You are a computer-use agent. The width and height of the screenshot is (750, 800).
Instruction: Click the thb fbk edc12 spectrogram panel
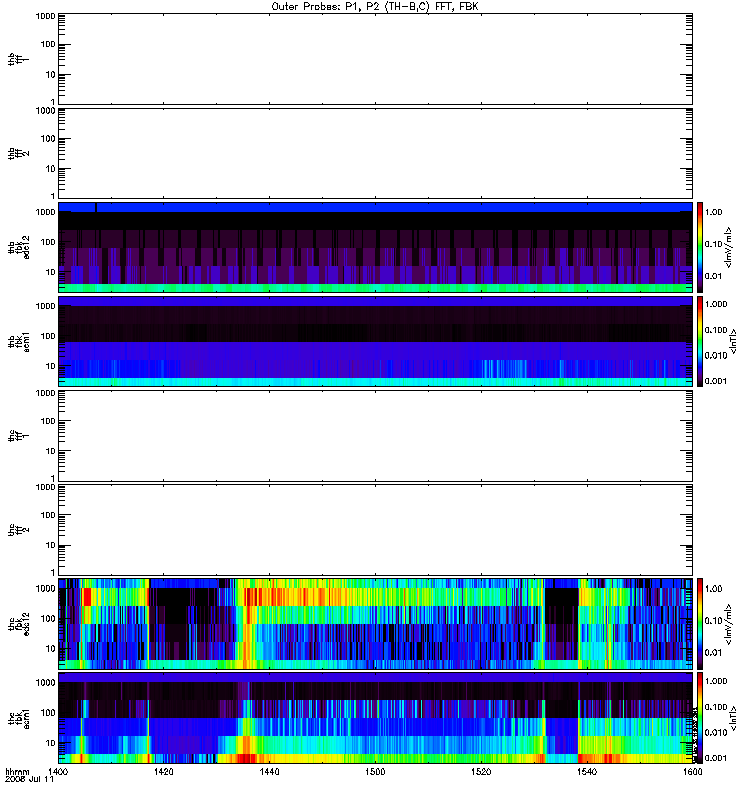coord(376,247)
